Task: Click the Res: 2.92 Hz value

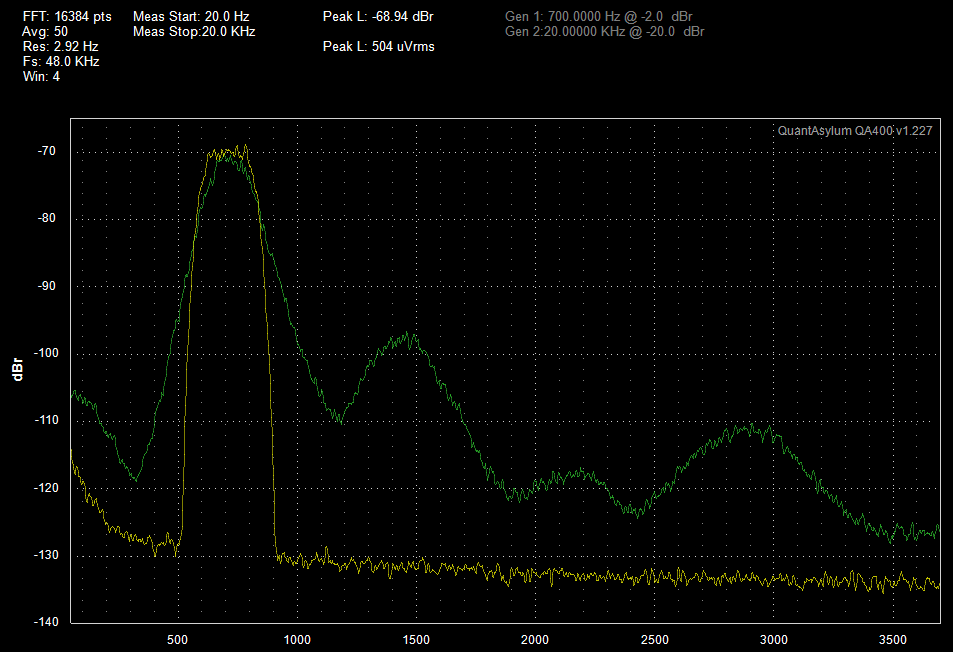Action: (x=60, y=46)
